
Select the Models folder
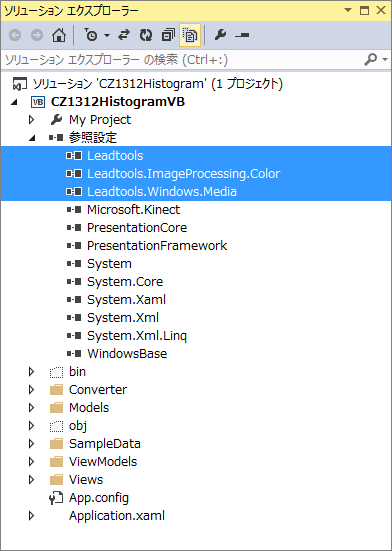click(89, 407)
